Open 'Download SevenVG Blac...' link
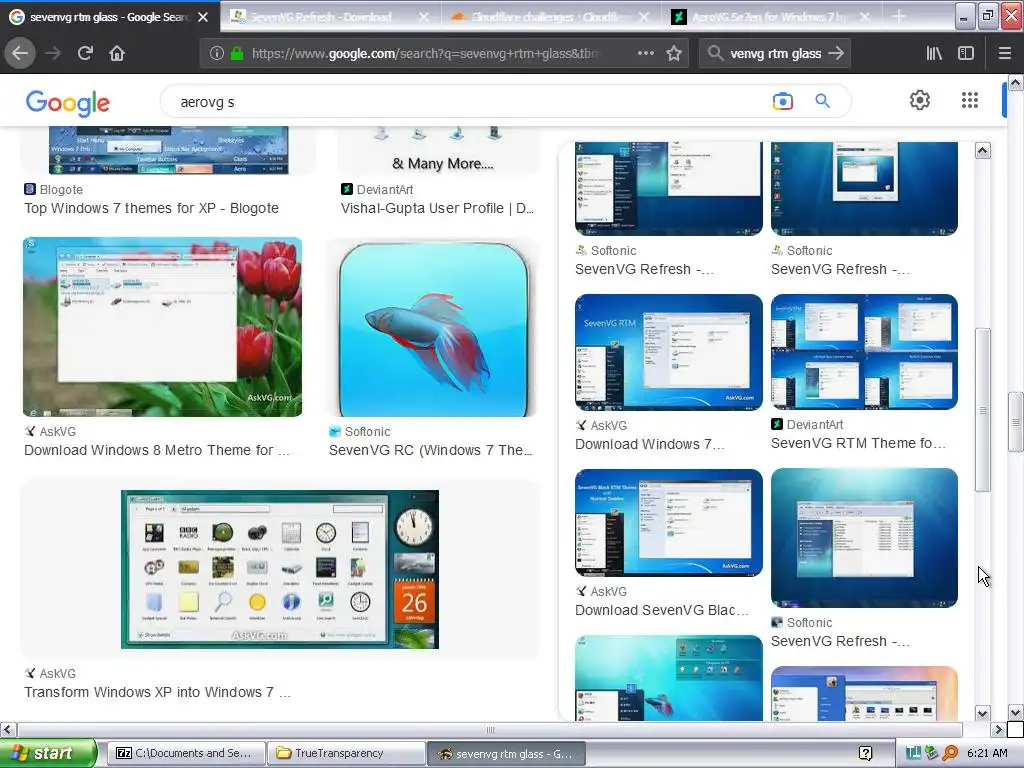The width and height of the screenshot is (1024, 768). [662, 610]
